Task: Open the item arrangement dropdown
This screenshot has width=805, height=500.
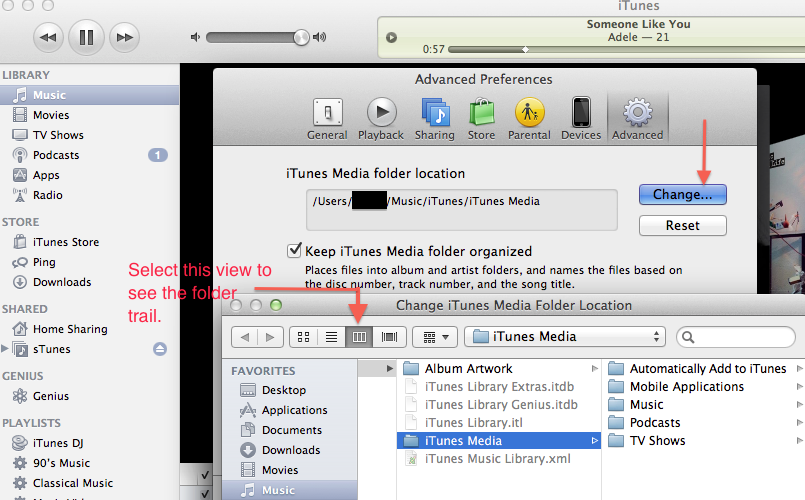Action: coord(435,337)
